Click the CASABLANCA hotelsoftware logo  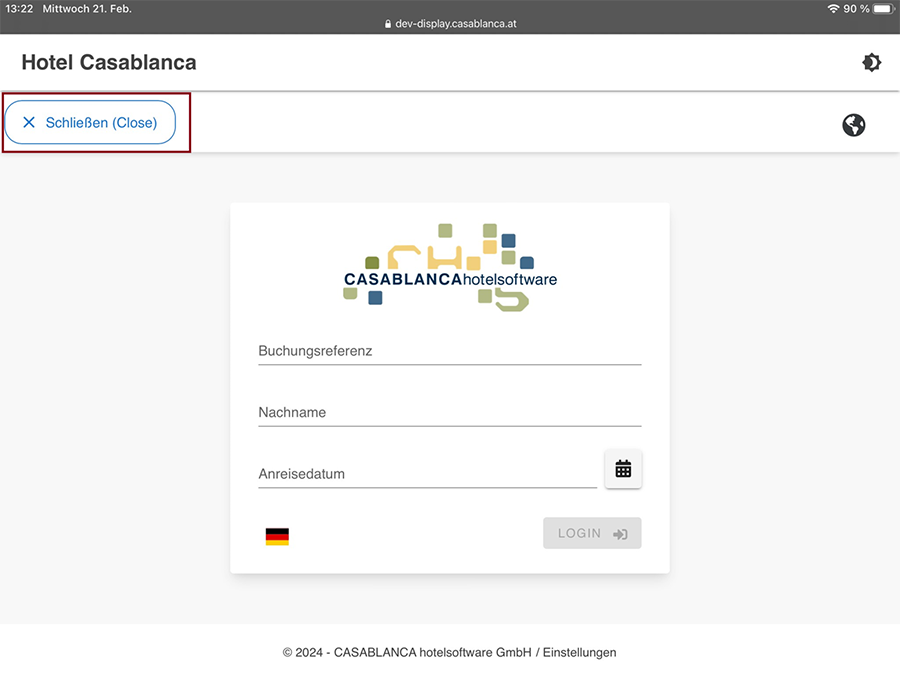click(x=450, y=267)
